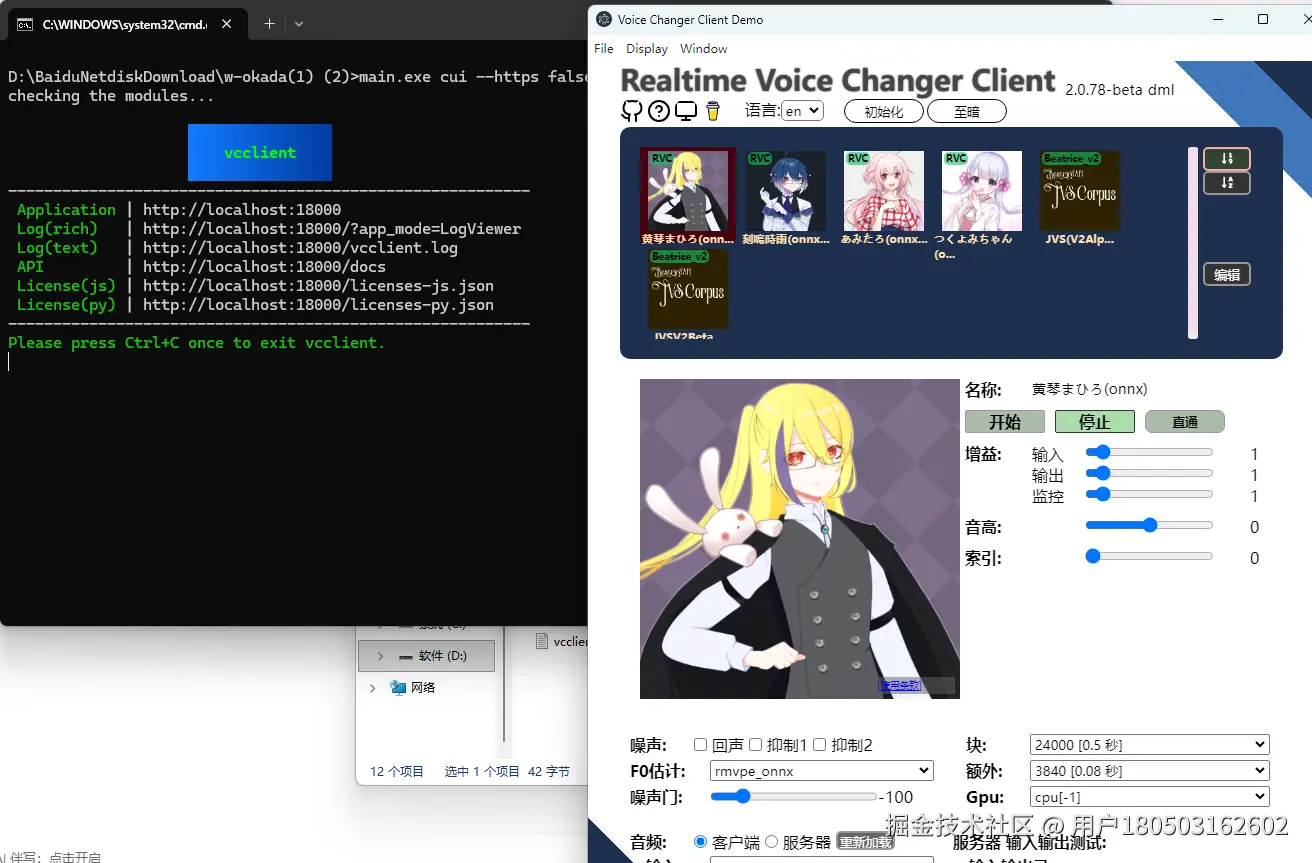
Task: Click the 开始 start button
Action: [x=1005, y=422]
